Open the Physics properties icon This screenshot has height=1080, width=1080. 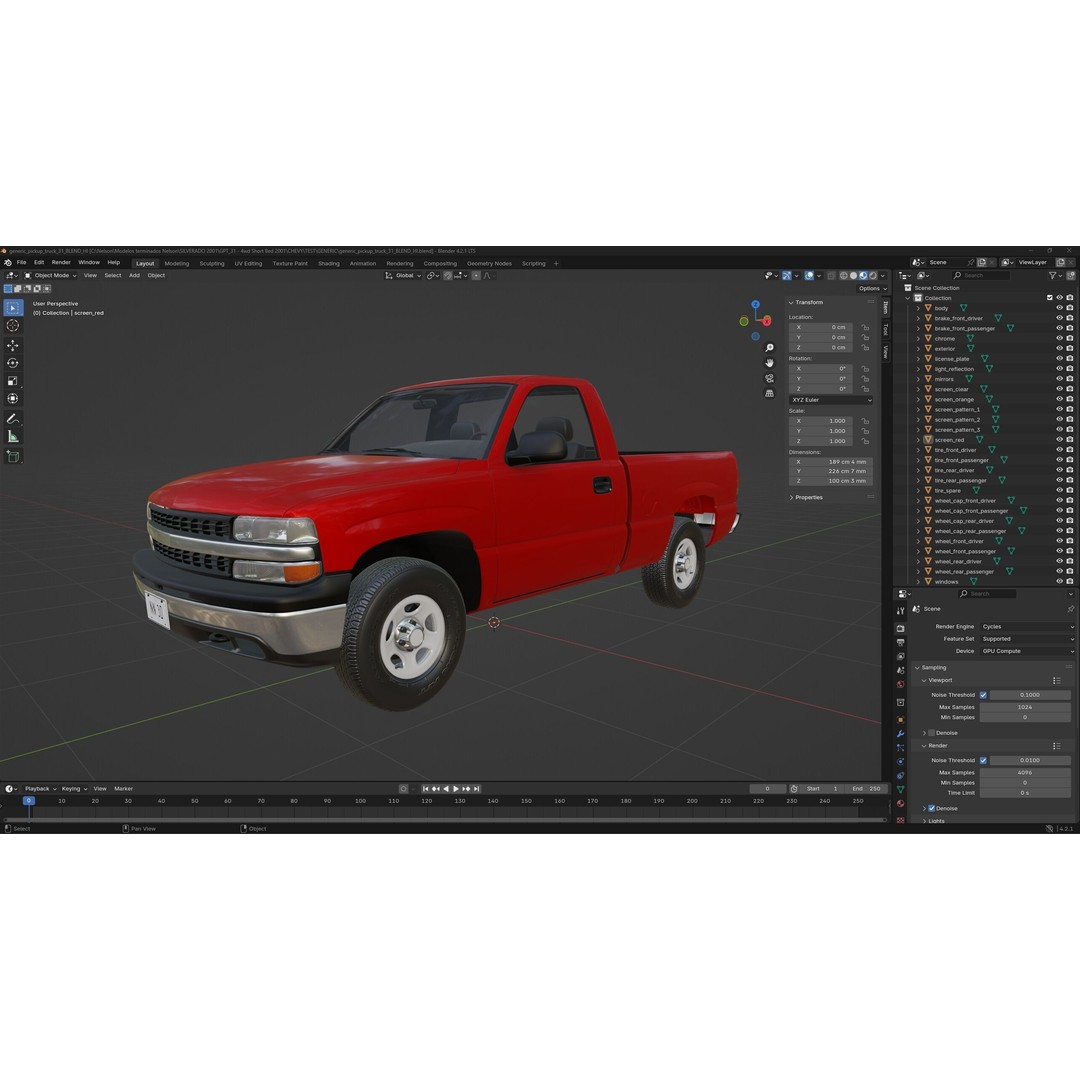tap(900, 762)
